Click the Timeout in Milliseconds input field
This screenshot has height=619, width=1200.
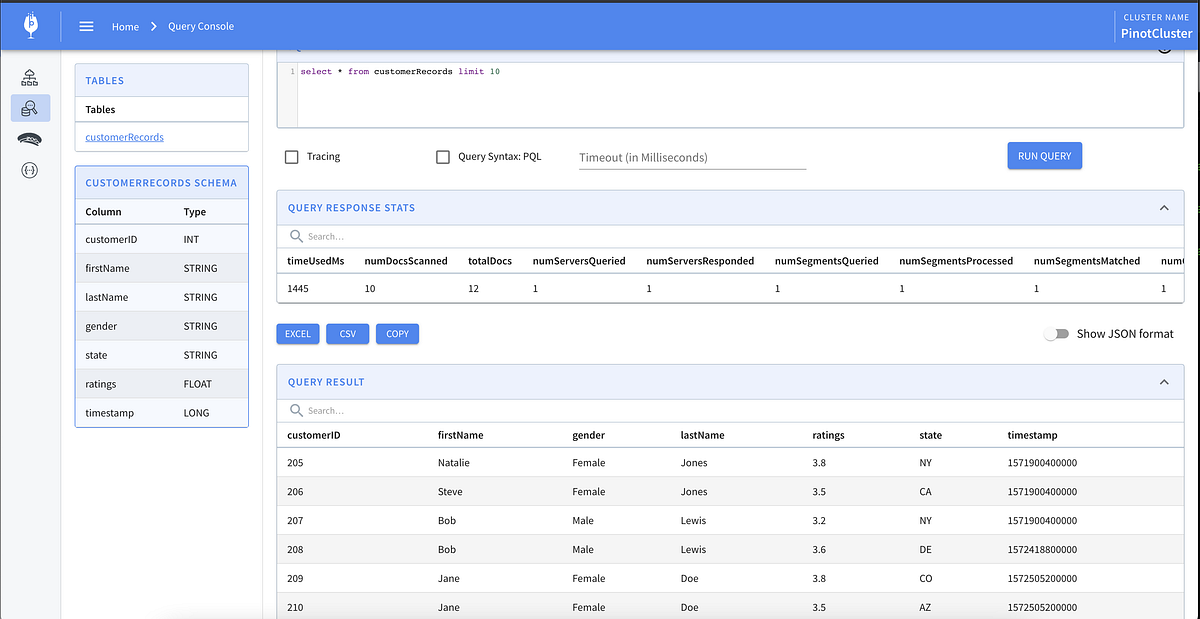[692, 157]
